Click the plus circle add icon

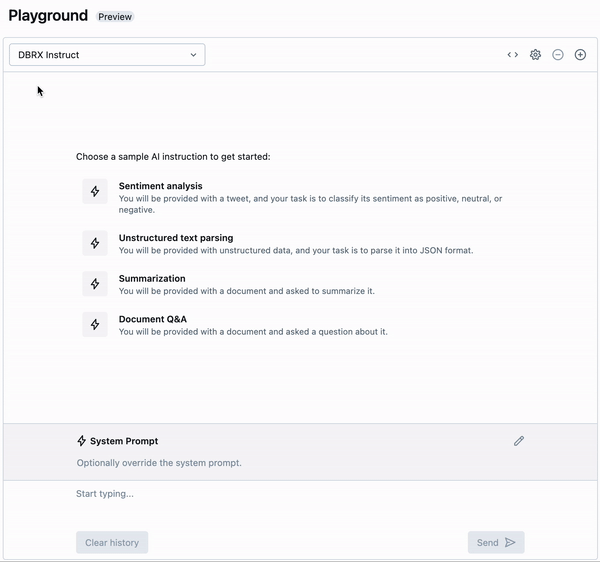[x=580, y=55]
